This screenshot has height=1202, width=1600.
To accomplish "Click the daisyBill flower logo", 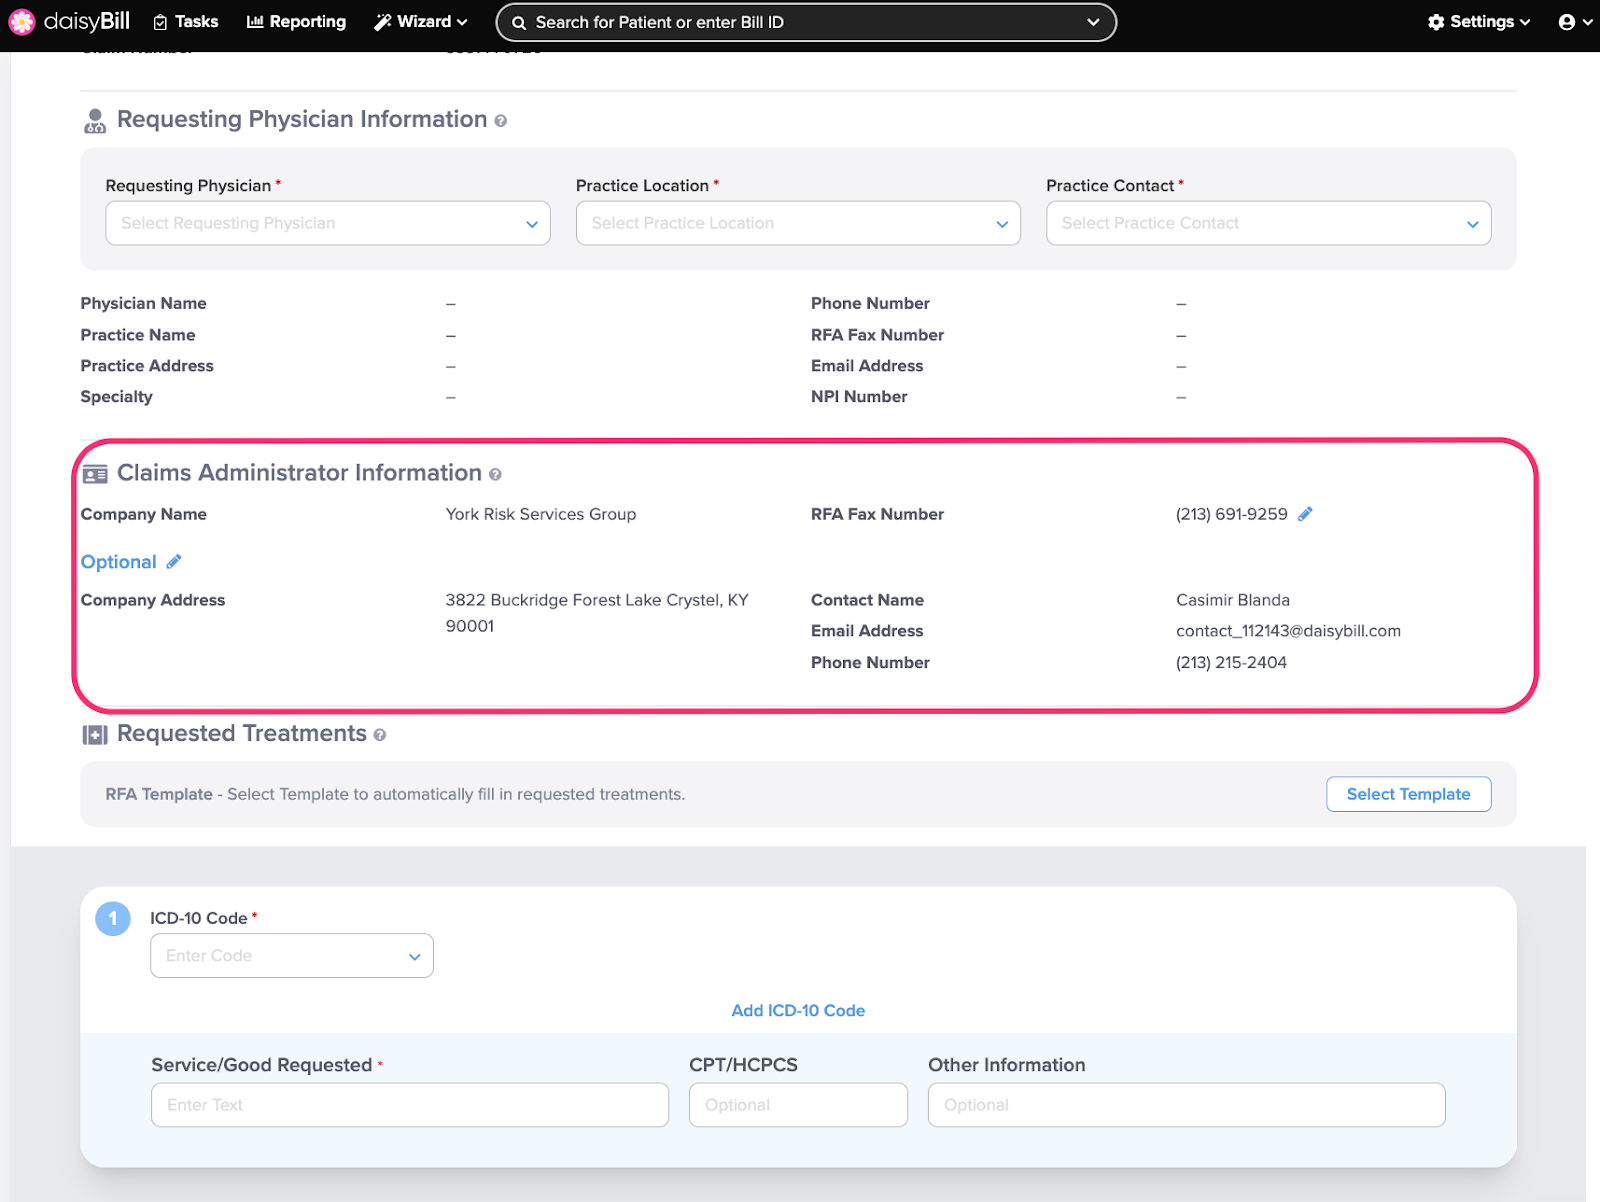I will pos(22,22).
